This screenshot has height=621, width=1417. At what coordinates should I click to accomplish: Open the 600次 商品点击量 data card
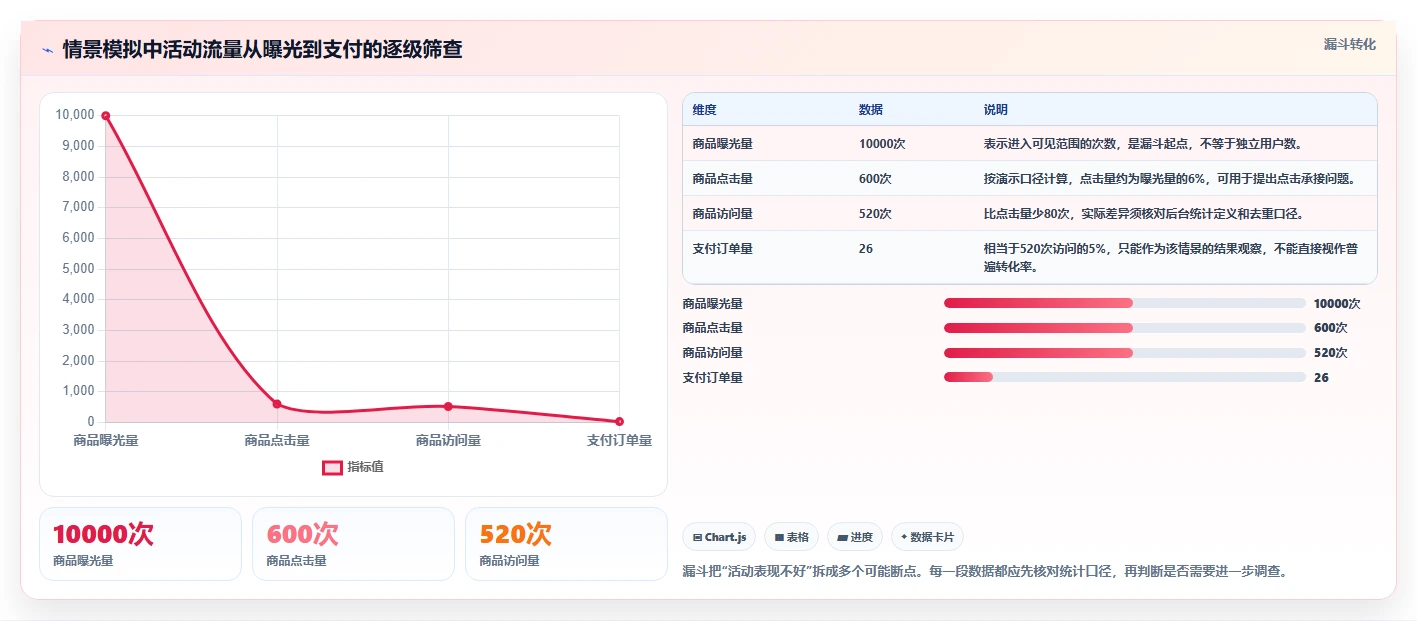(353, 544)
